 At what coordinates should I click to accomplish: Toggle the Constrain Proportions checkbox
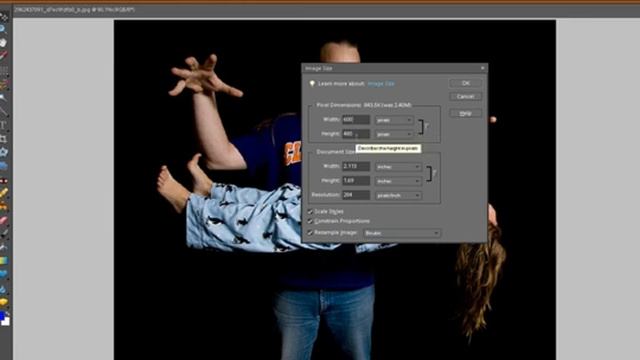click(x=310, y=221)
